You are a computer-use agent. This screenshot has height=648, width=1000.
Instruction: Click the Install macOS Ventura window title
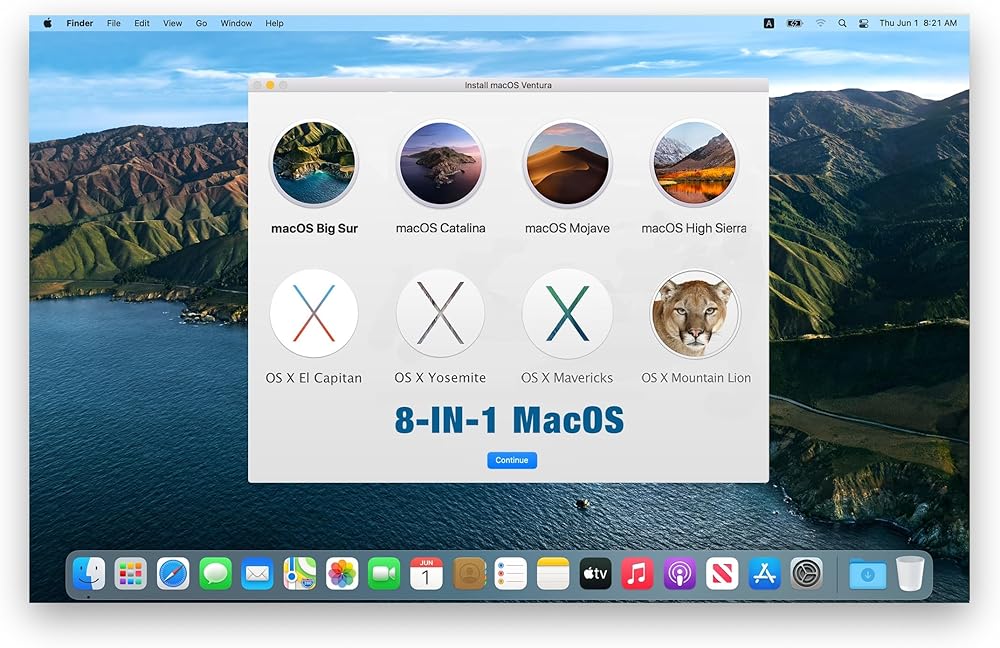pos(508,85)
